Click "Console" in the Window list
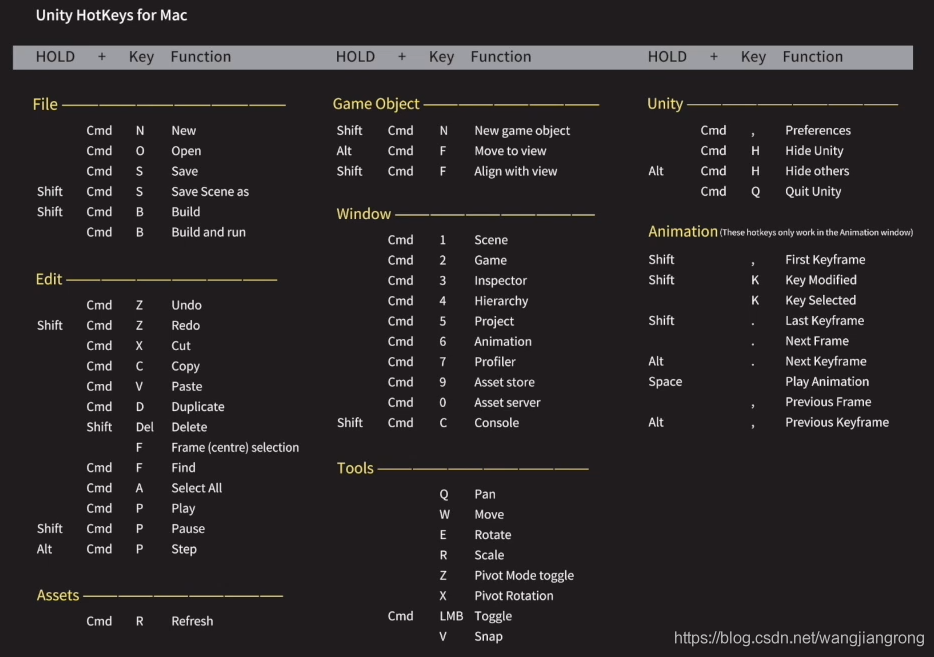934x657 pixels. (x=497, y=423)
